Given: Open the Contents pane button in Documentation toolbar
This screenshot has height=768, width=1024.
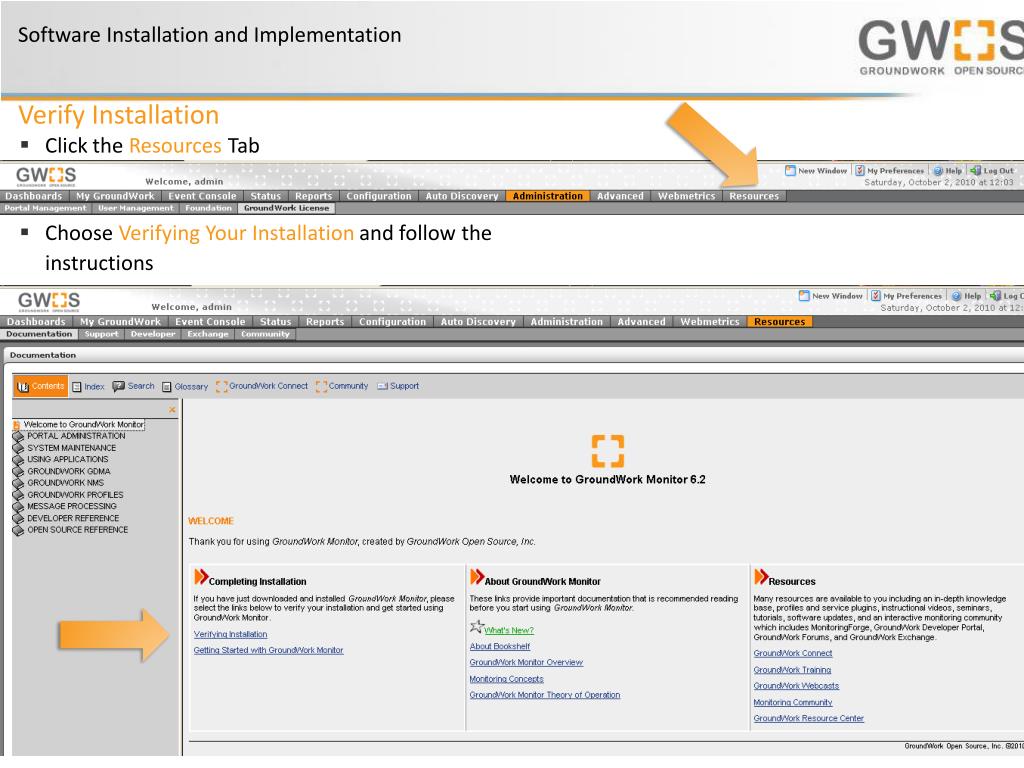Looking at the screenshot, I should (x=40, y=387).
